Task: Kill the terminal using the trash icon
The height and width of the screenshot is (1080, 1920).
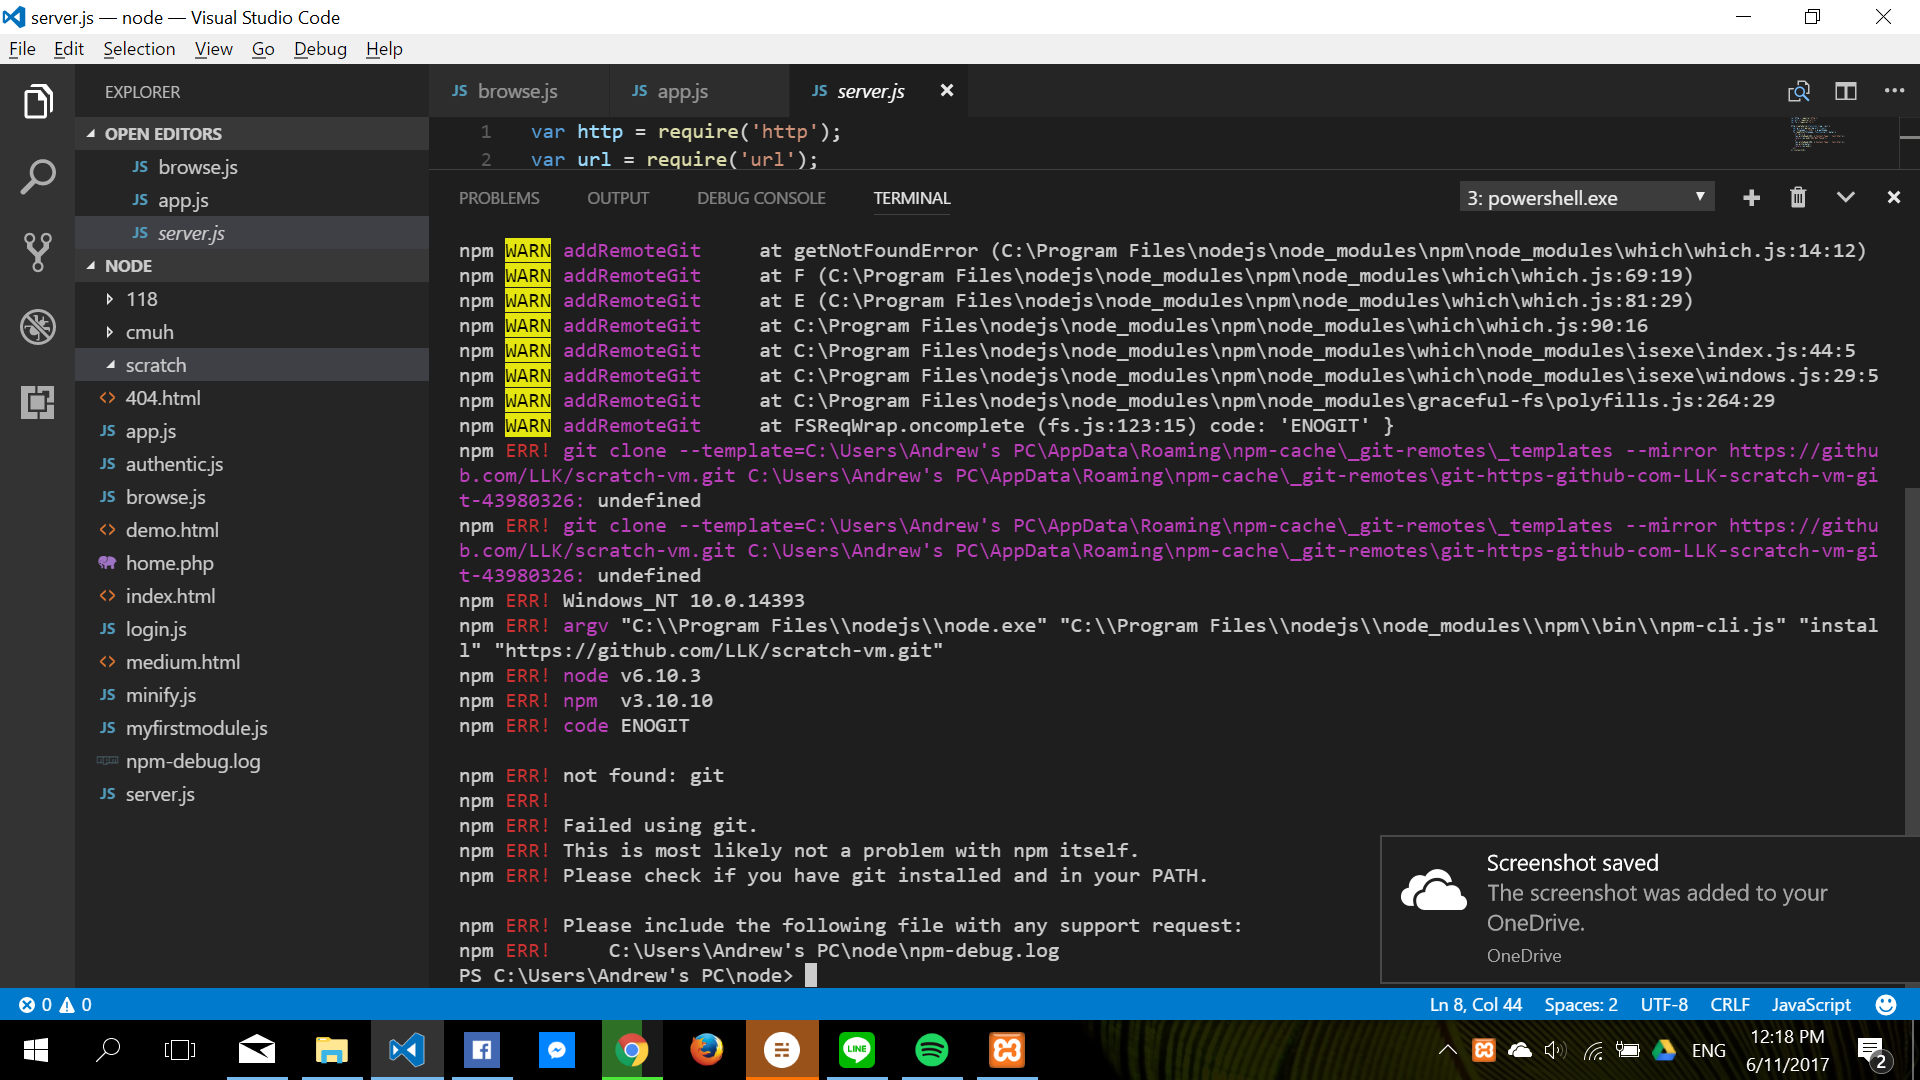Action: click(1798, 197)
